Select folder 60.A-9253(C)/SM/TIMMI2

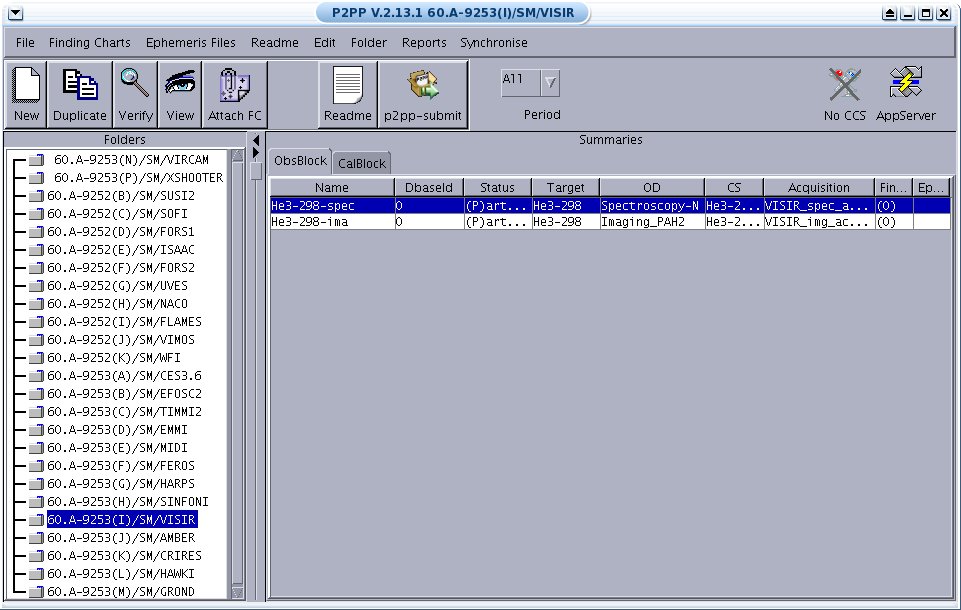pos(124,411)
